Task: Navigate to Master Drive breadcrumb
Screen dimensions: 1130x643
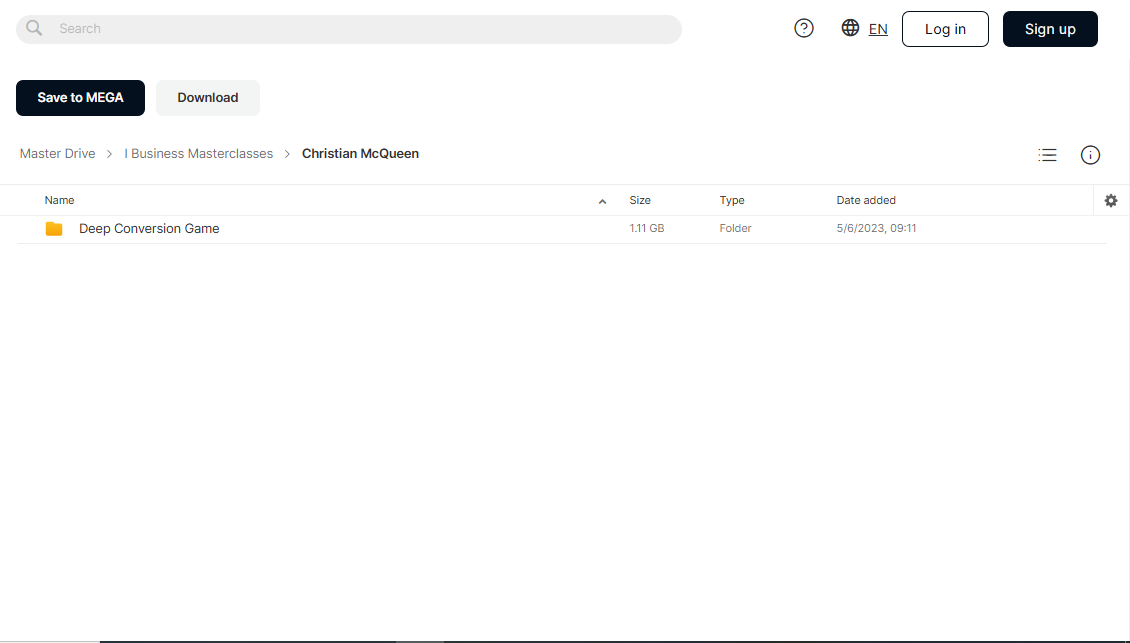Action: point(58,154)
